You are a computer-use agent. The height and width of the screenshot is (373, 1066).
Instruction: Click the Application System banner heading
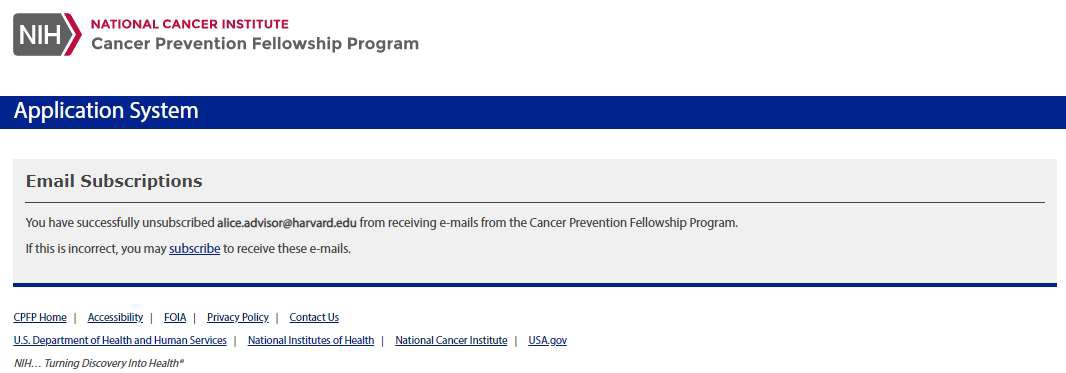click(x=106, y=111)
